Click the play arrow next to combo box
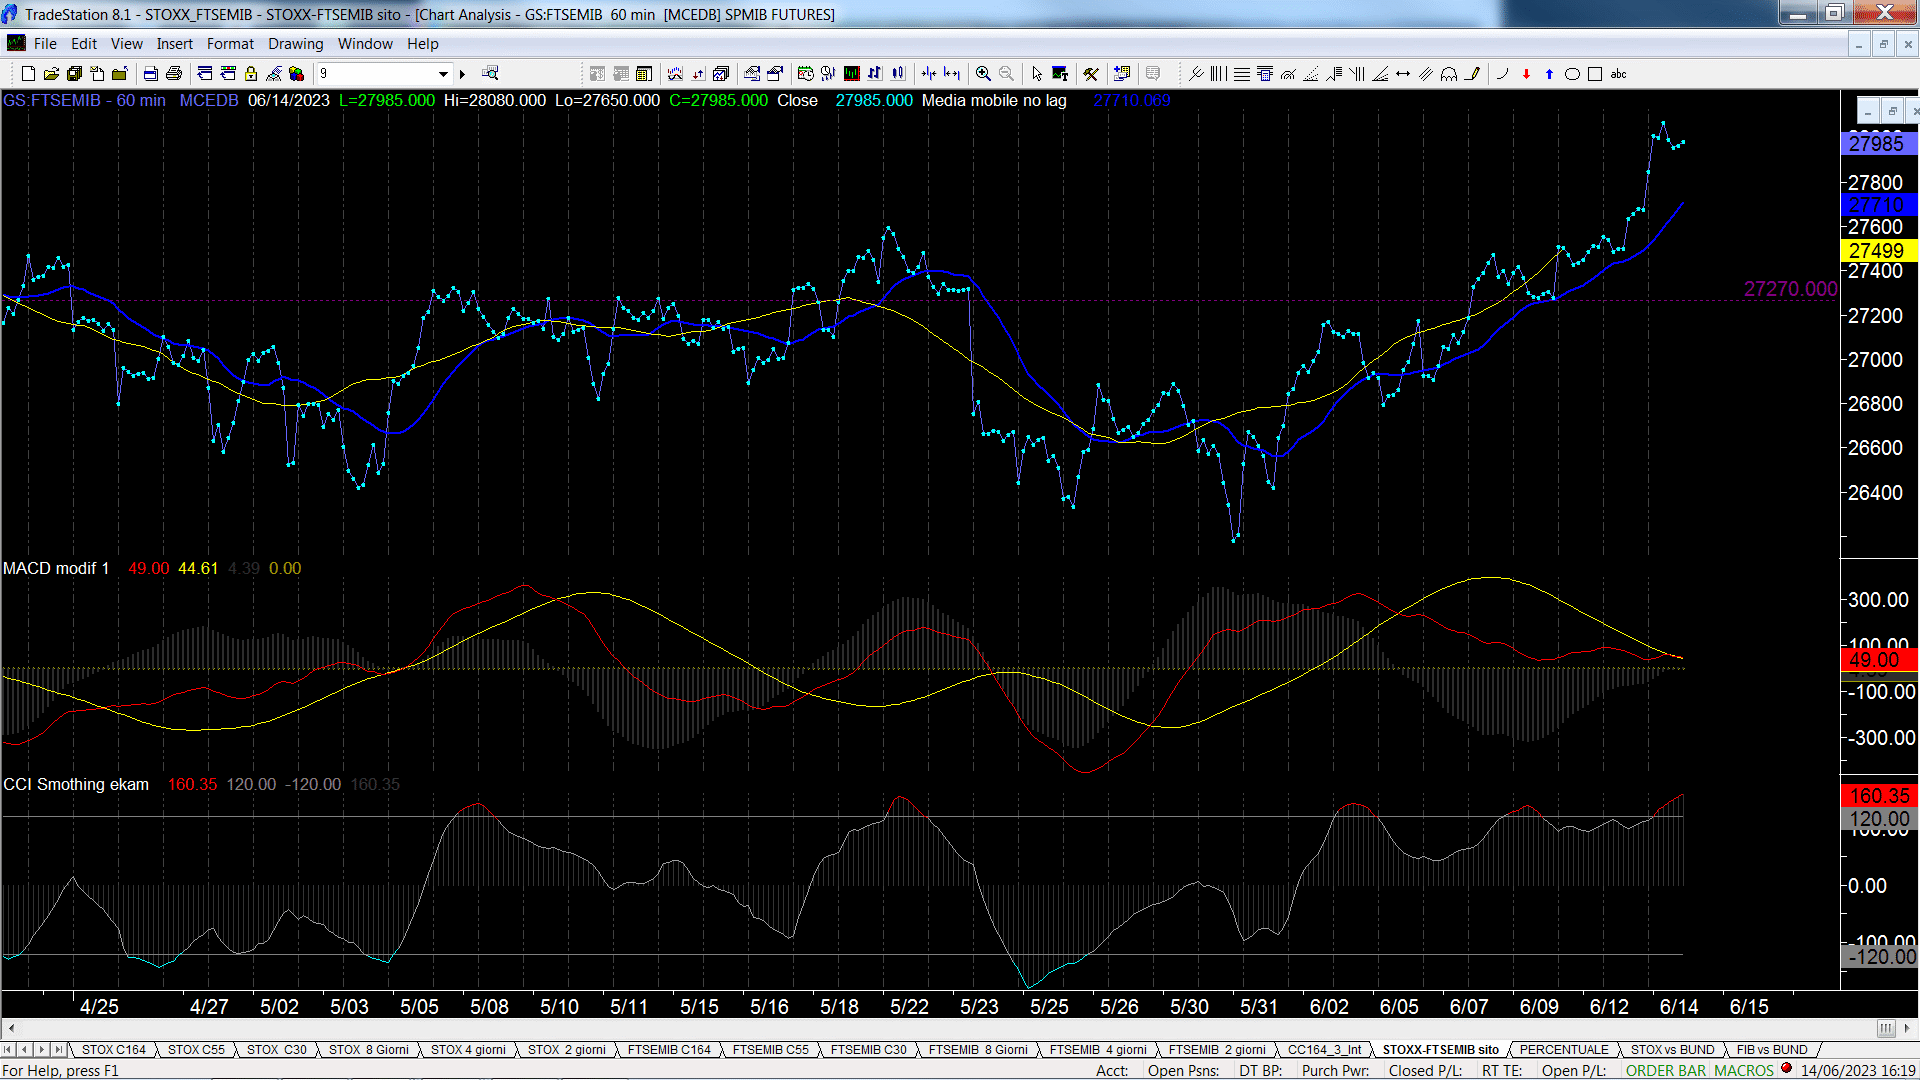 [462, 73]
